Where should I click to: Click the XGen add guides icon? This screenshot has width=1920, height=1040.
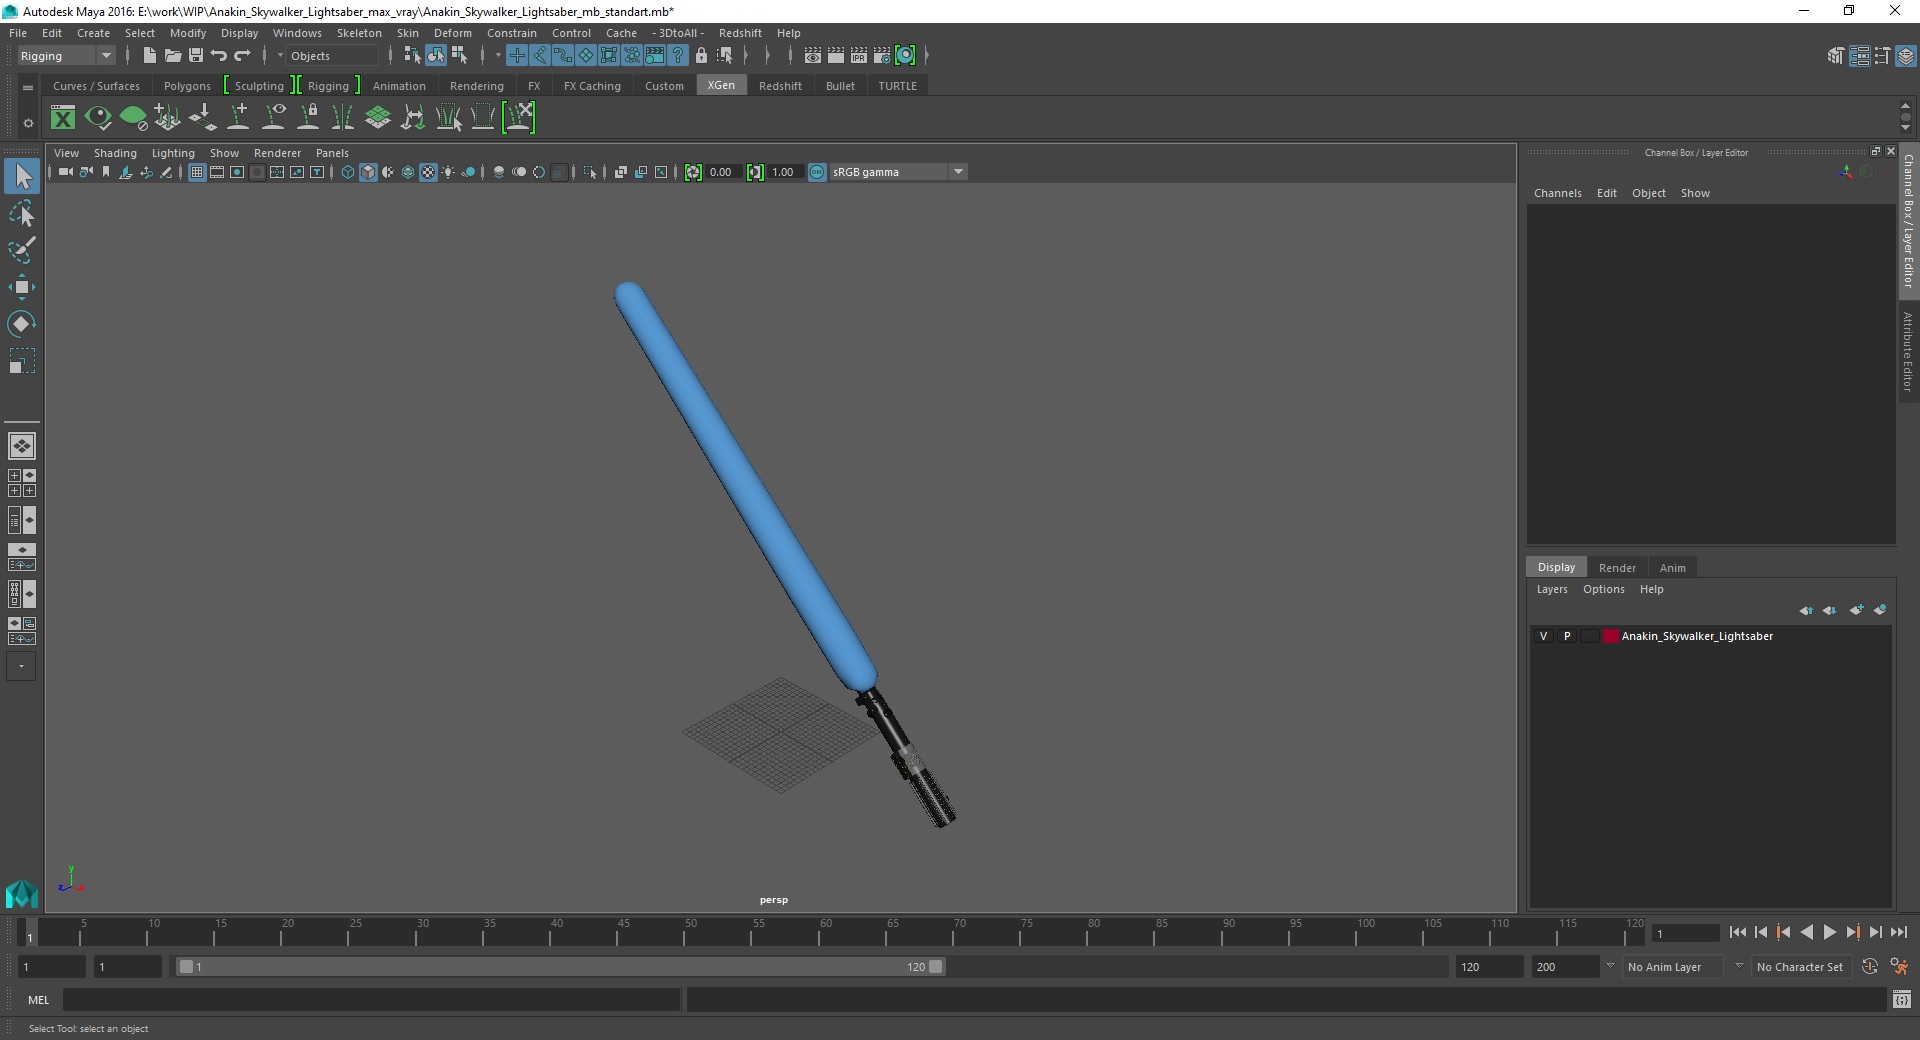click(238, 118)
